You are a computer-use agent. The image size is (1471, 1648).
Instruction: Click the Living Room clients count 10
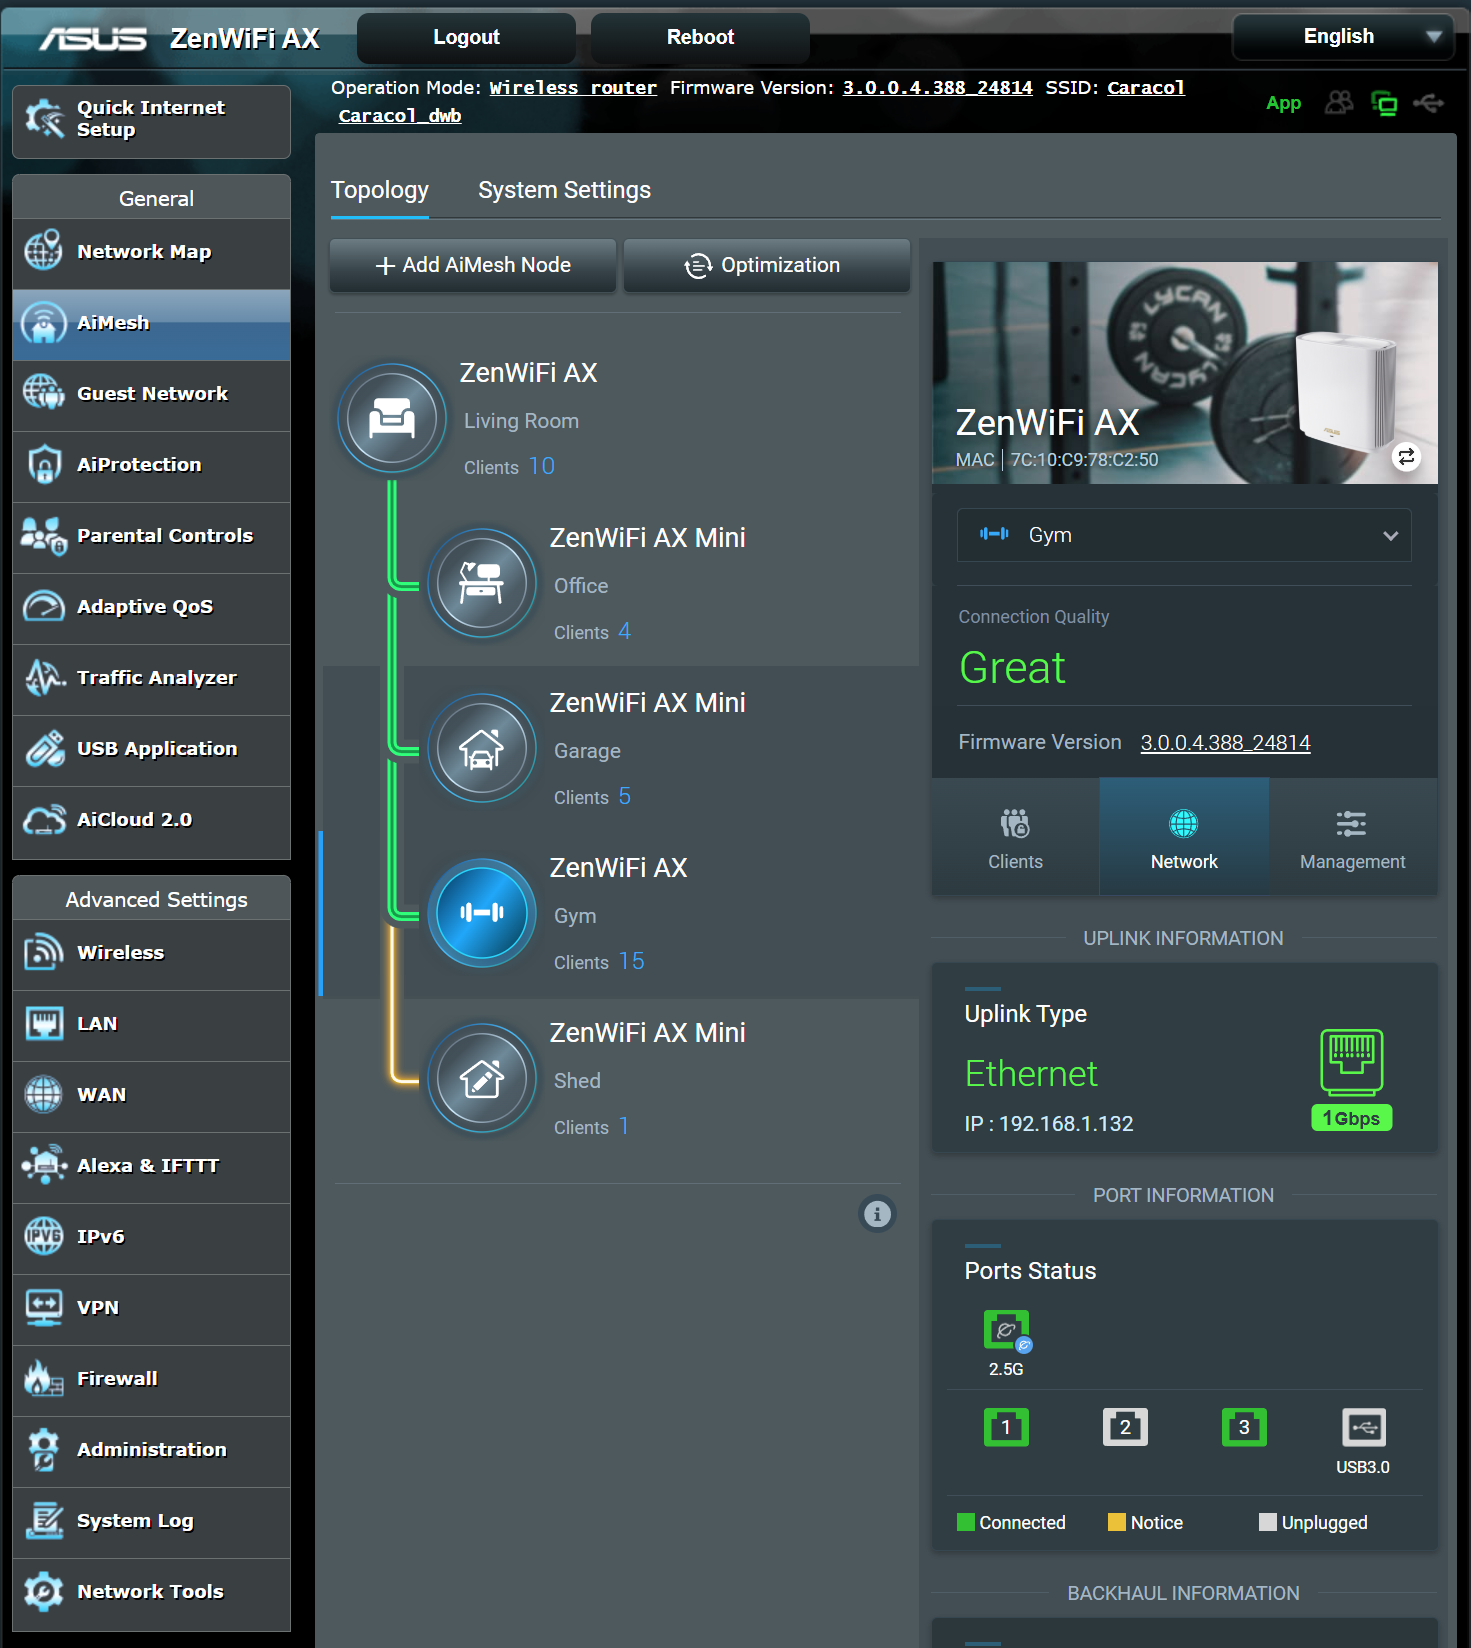point(541,466)
